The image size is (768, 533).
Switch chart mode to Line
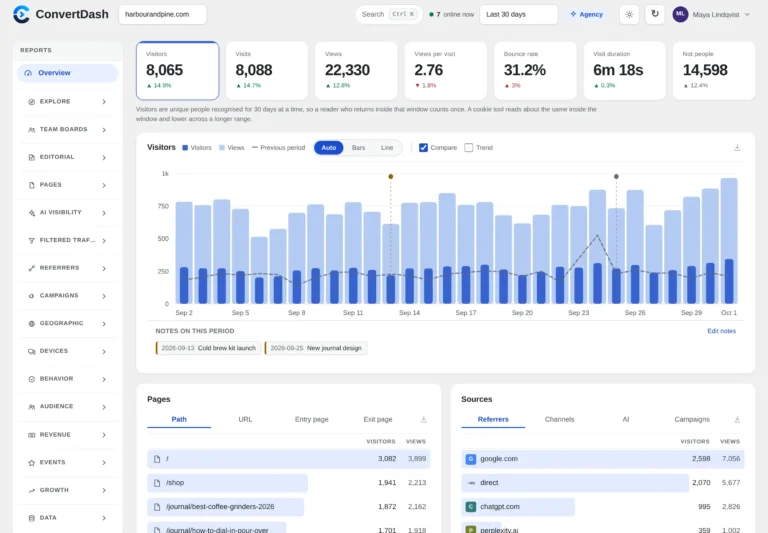[x=387, y=147]
